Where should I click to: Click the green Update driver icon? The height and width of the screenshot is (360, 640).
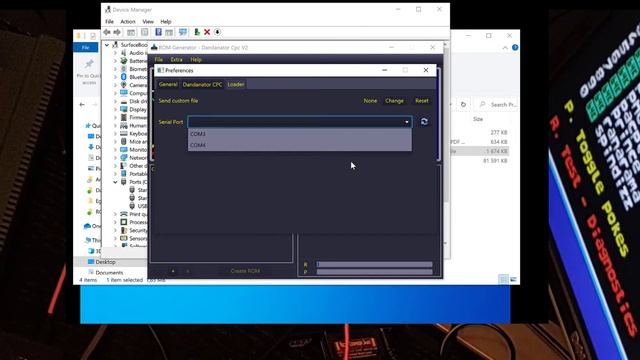[197, 32]
